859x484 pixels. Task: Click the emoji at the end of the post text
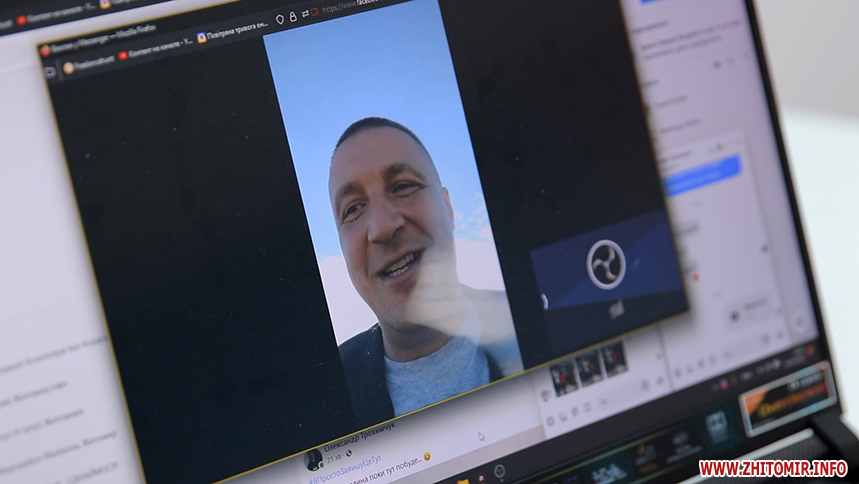coord(427,456)
